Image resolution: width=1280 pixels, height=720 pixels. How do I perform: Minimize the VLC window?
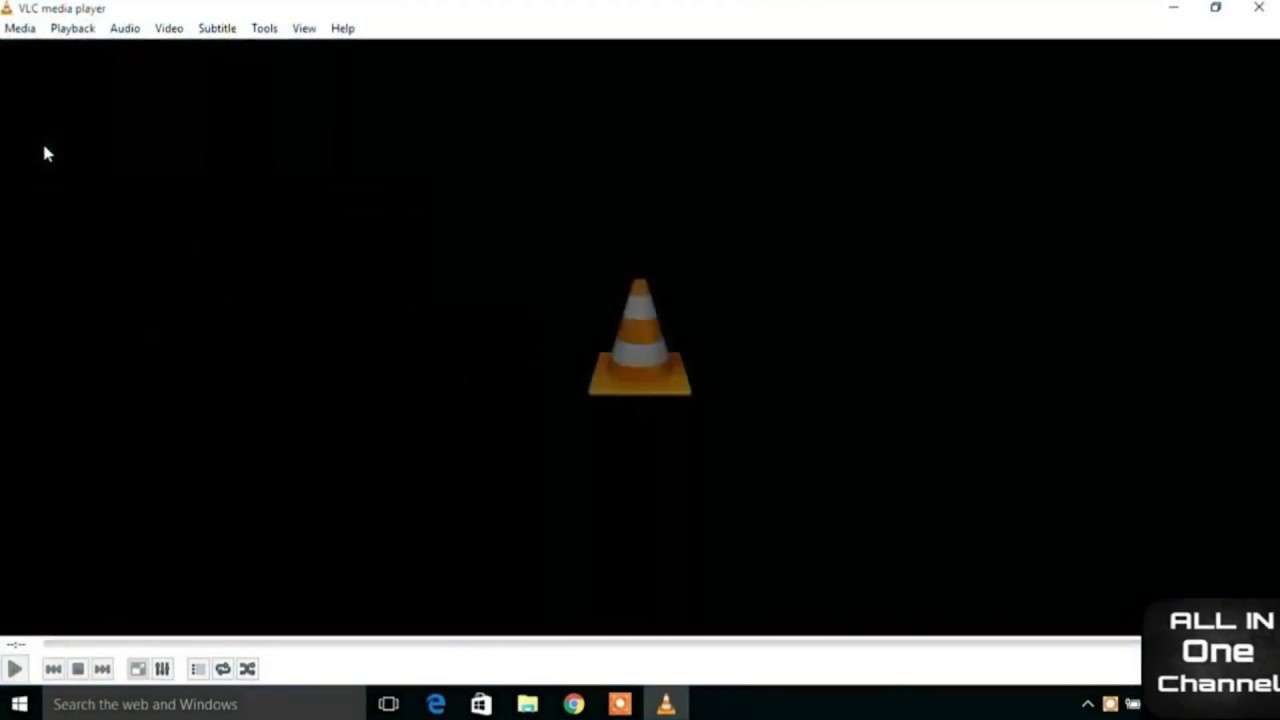pos(1173,8)
